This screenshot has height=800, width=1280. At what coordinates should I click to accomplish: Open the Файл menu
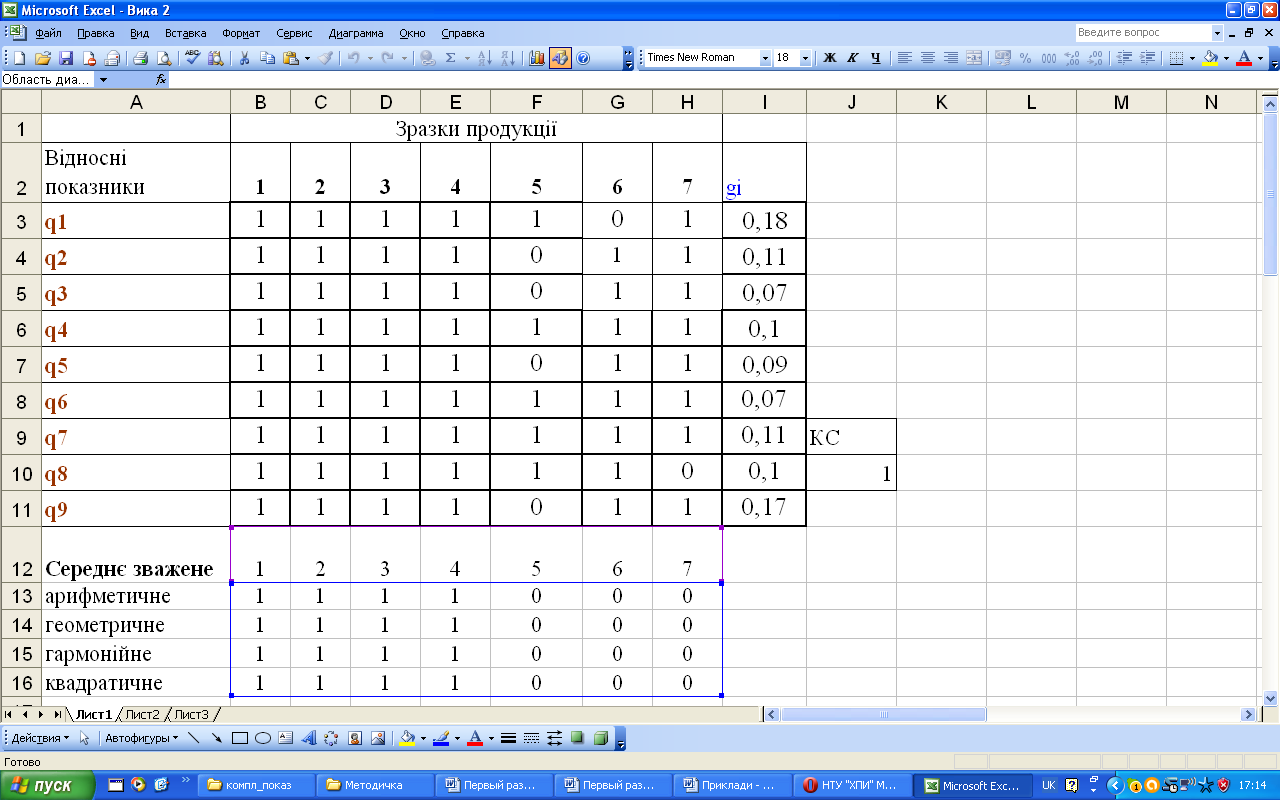tap(49, 33)
